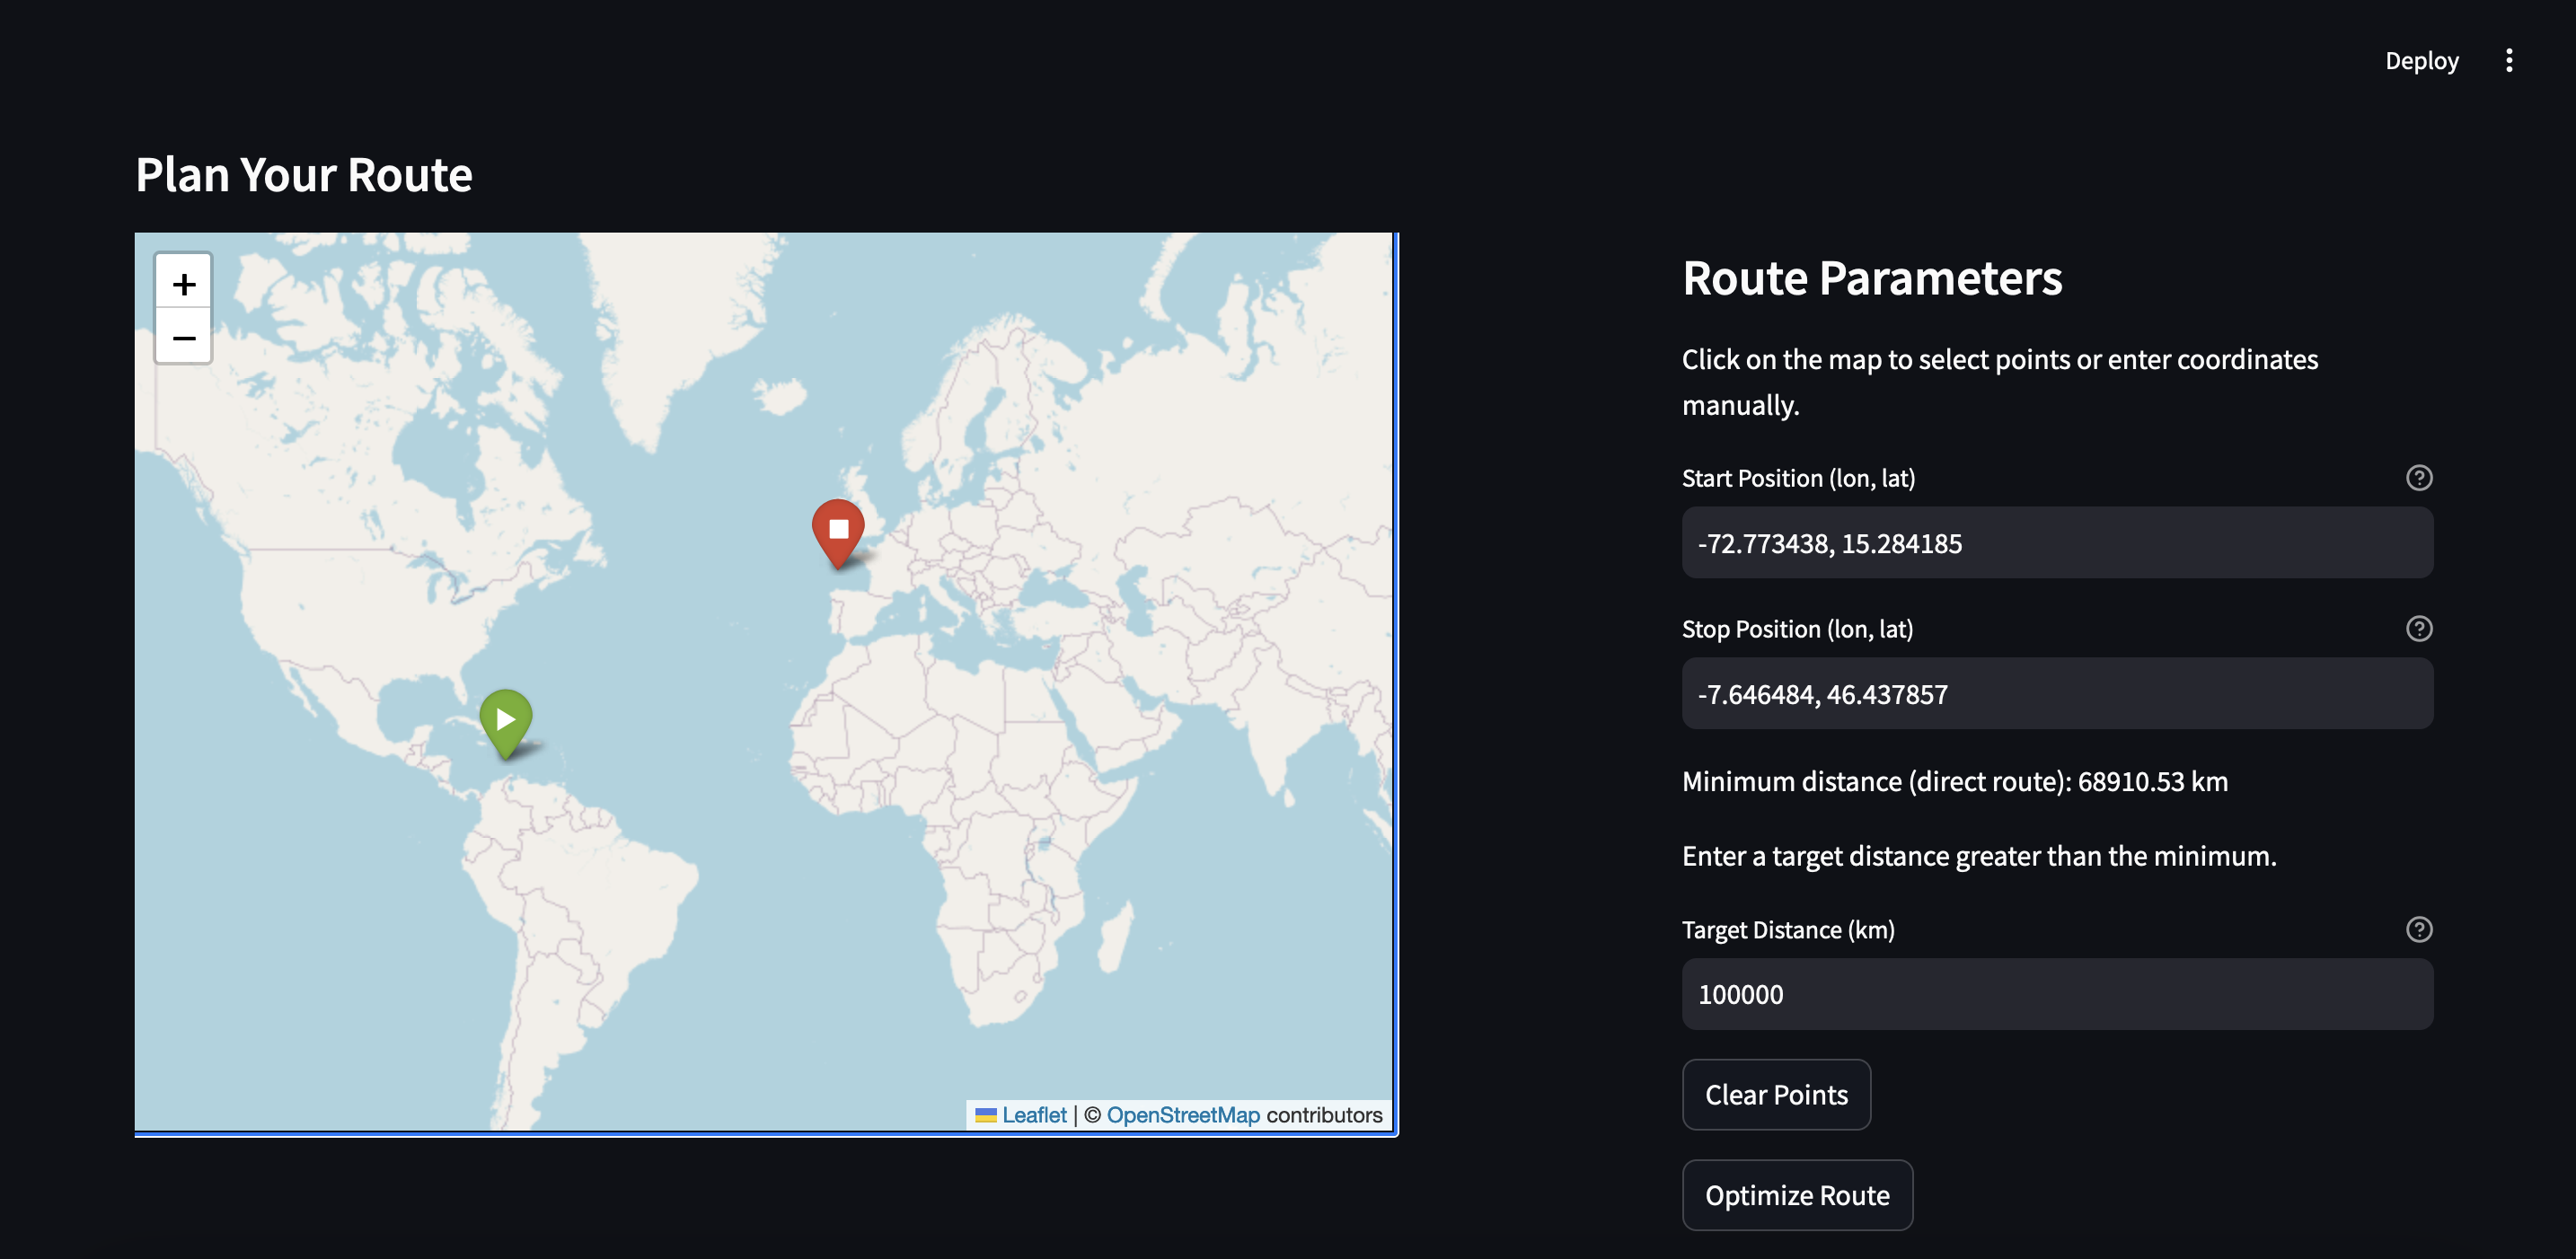2576x1259 pixels.
Task: Click the red stop marker pin
Action: 838,528
